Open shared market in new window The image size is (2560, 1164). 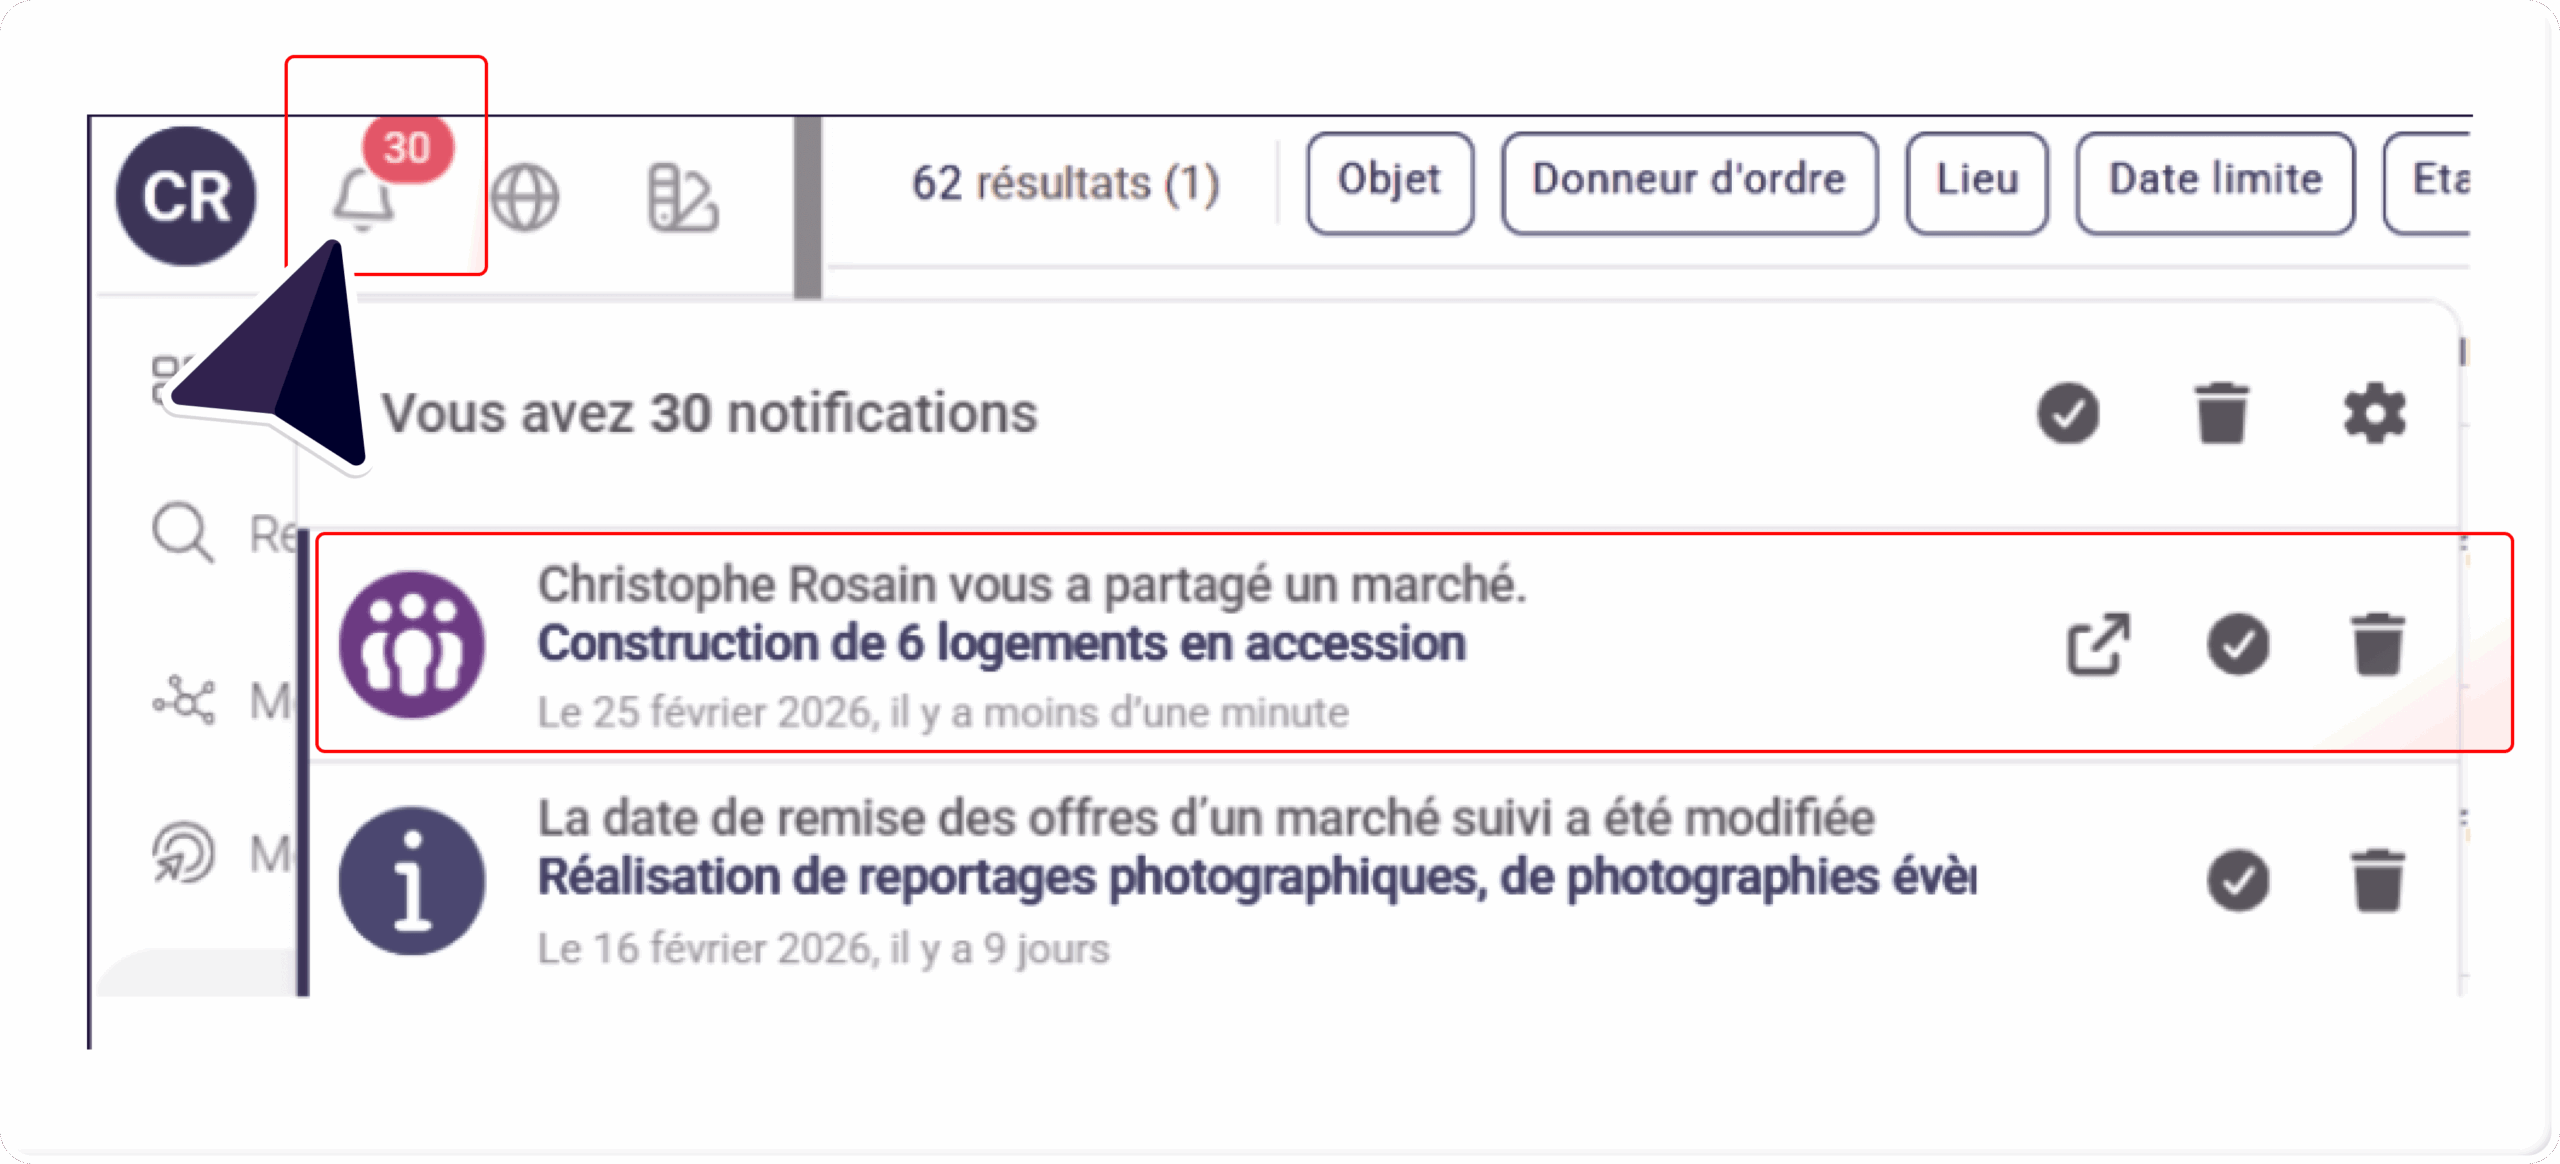(2098, 644)
